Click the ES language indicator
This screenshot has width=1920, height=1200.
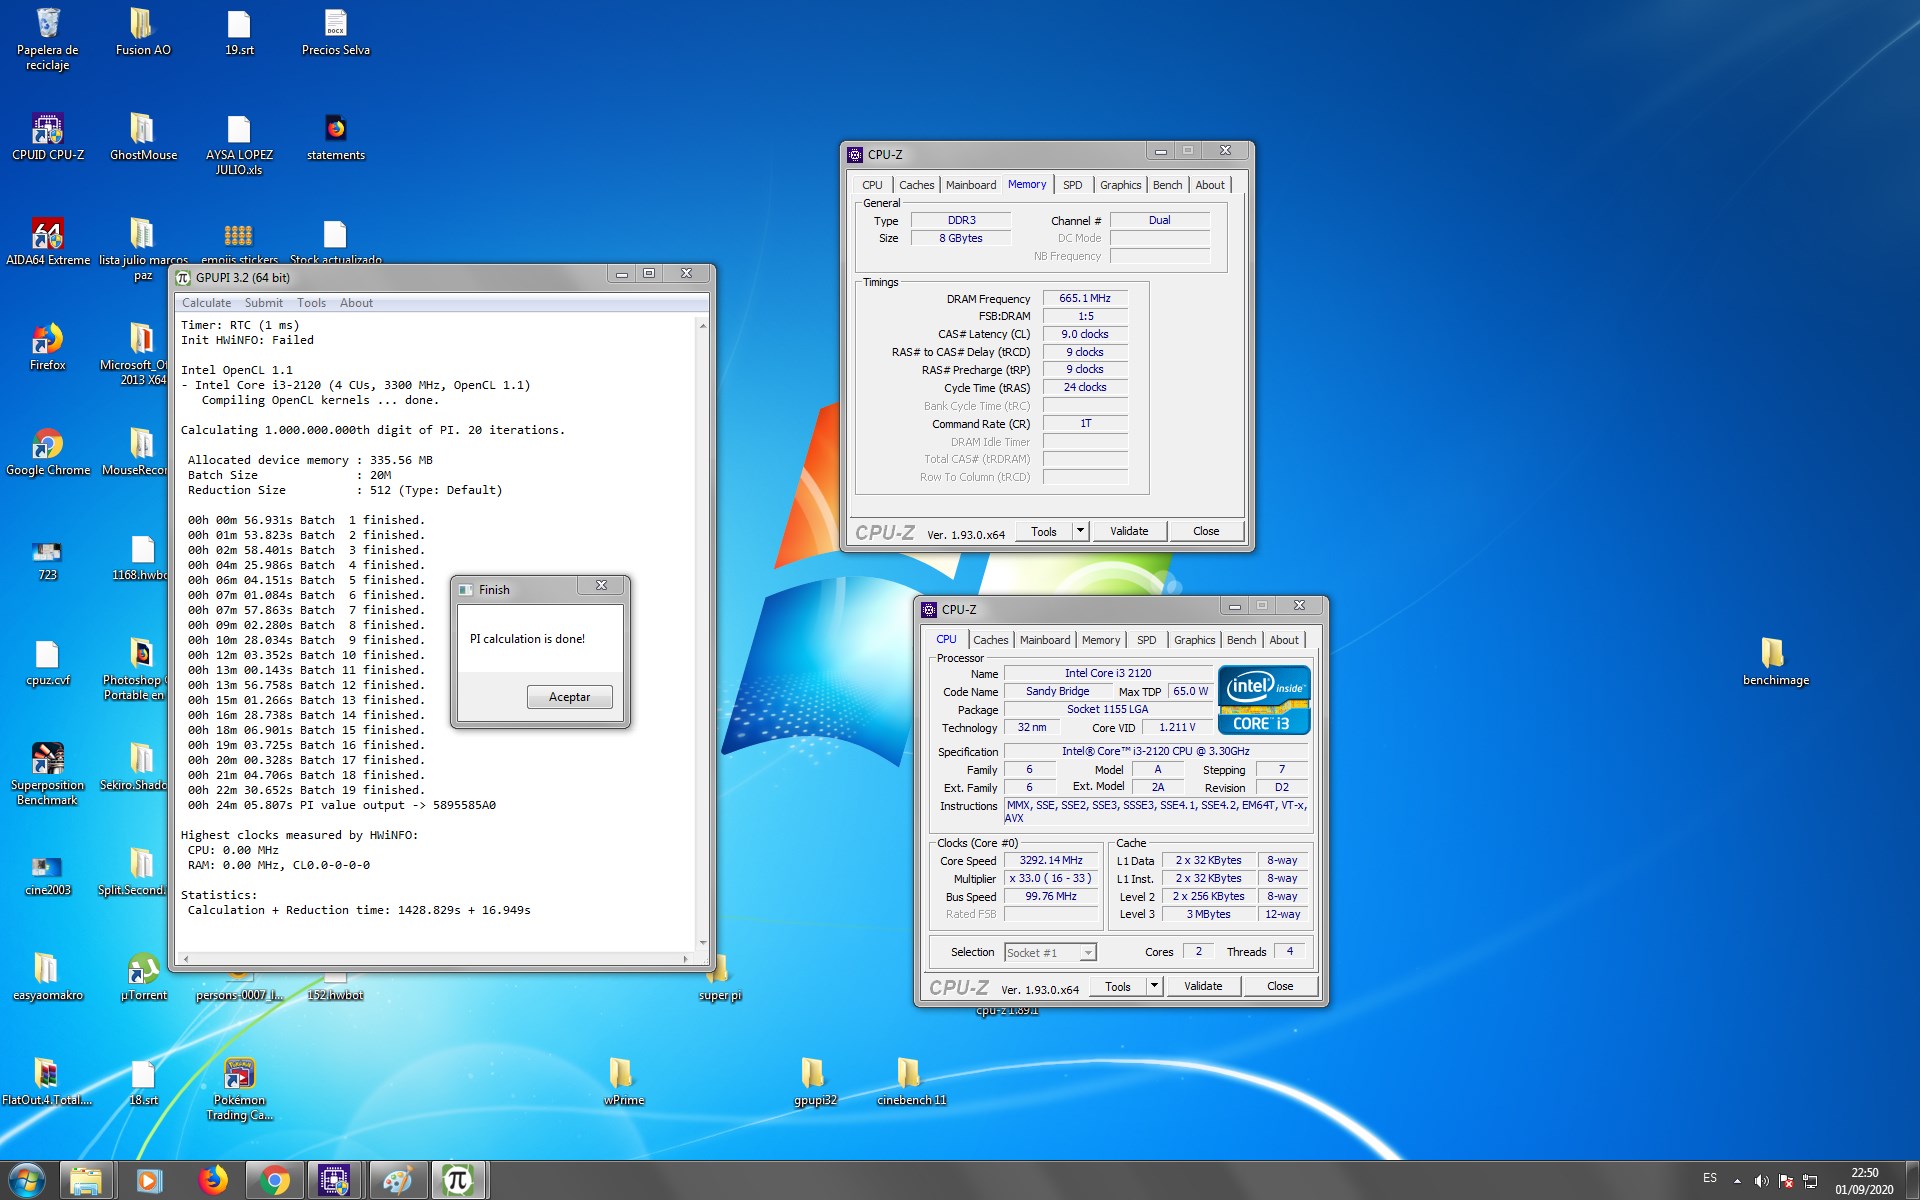(1709, 1178)
